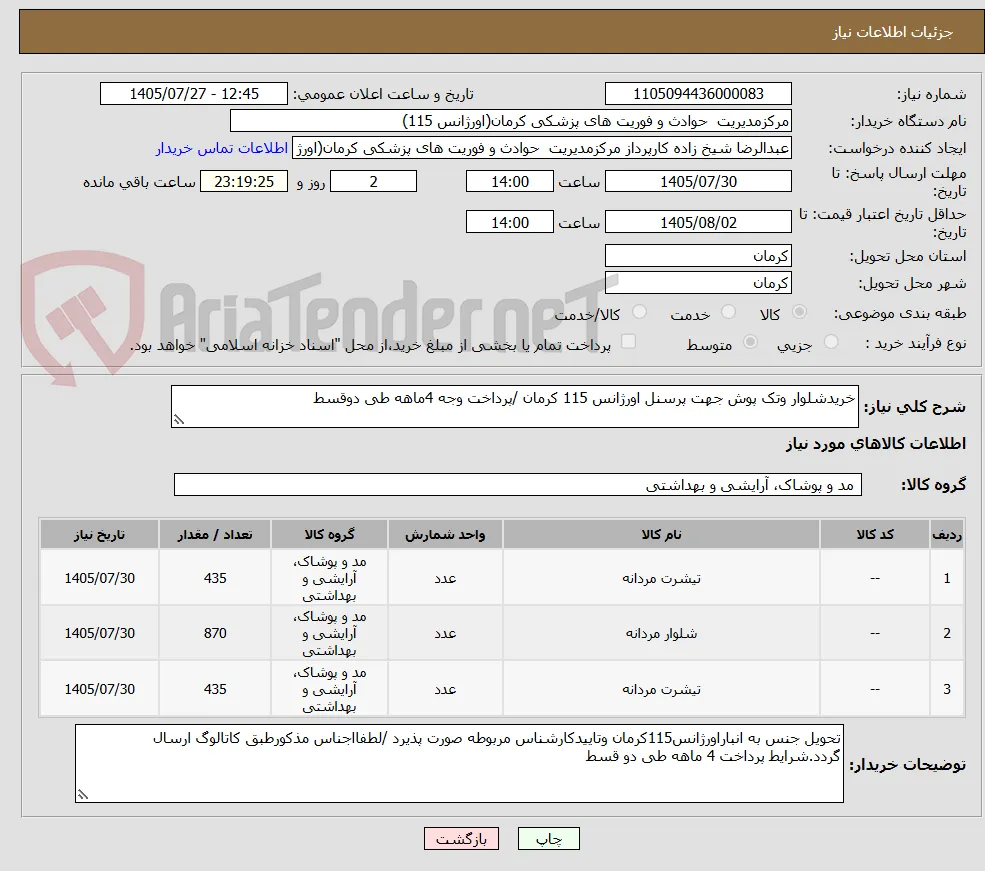Screen dimensions: 985x871
Task: Open اطلاعات تماس خریدار link
Action: click(222, 148)
